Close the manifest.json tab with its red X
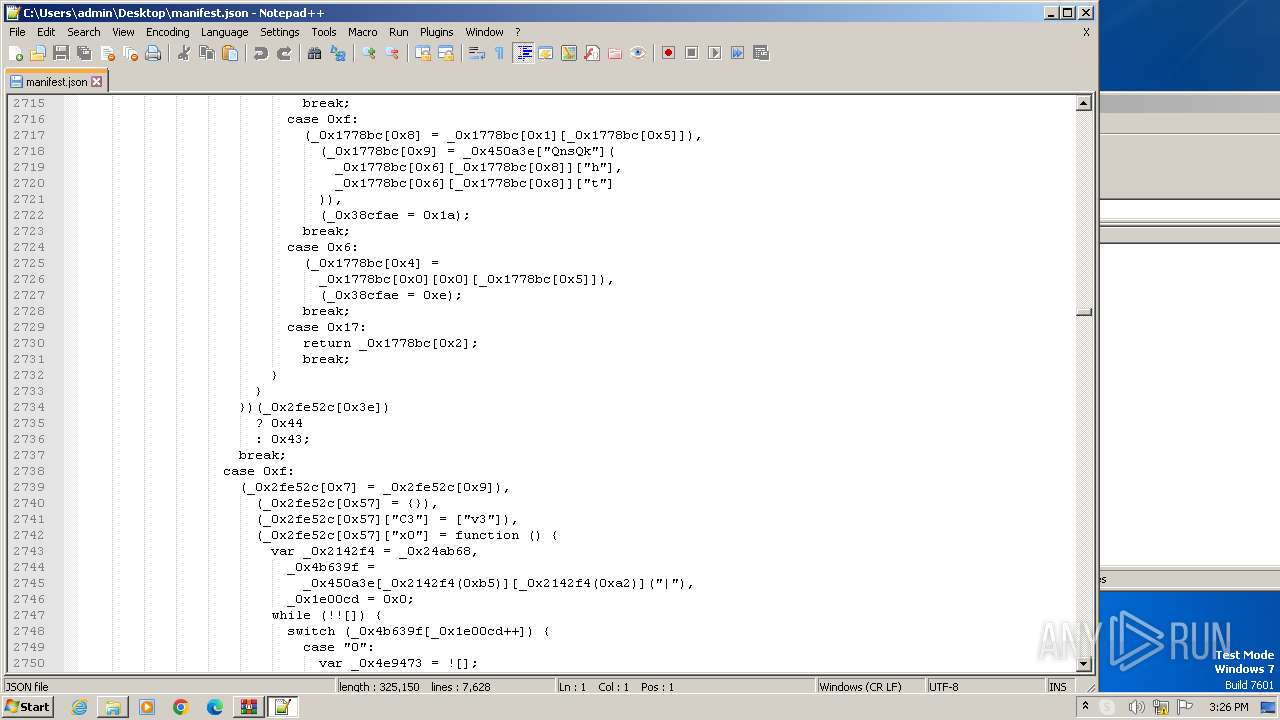Viewport: 1280px width, 720px height. pos(97,82)
